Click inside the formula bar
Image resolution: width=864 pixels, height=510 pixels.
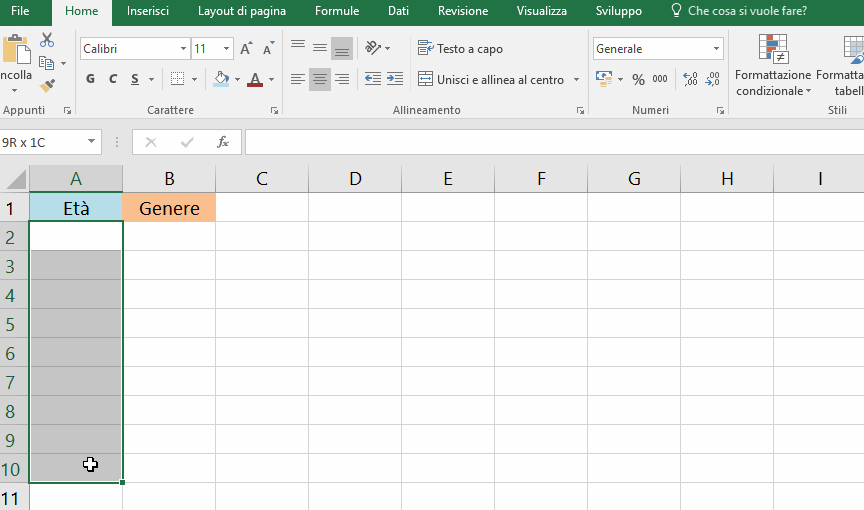(x=554, y=142)
